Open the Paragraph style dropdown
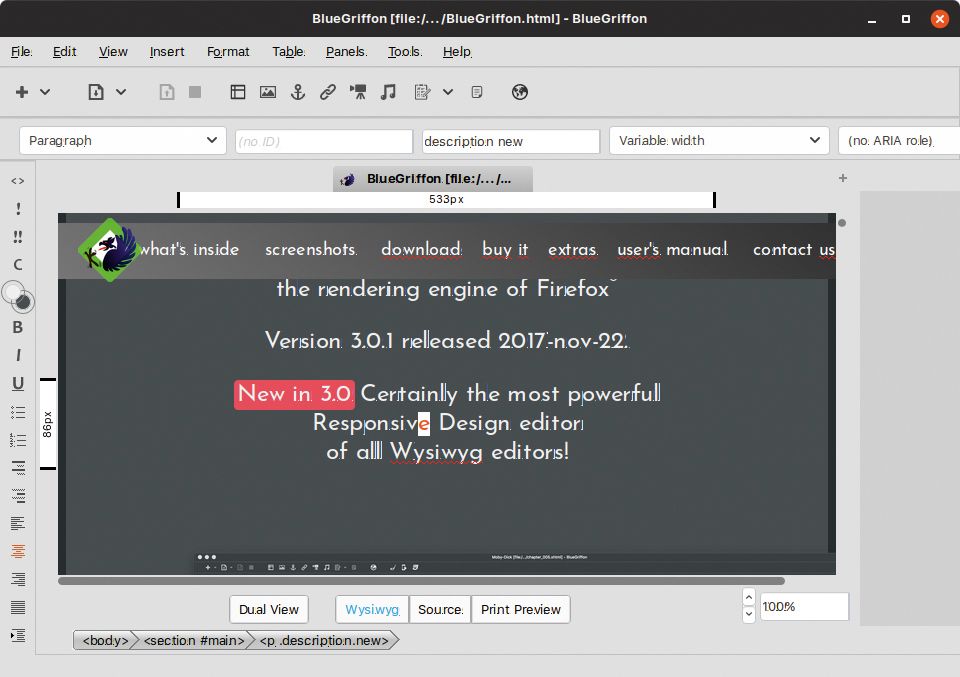This screenshot has height=677, width=960. (x=122, y=140)
